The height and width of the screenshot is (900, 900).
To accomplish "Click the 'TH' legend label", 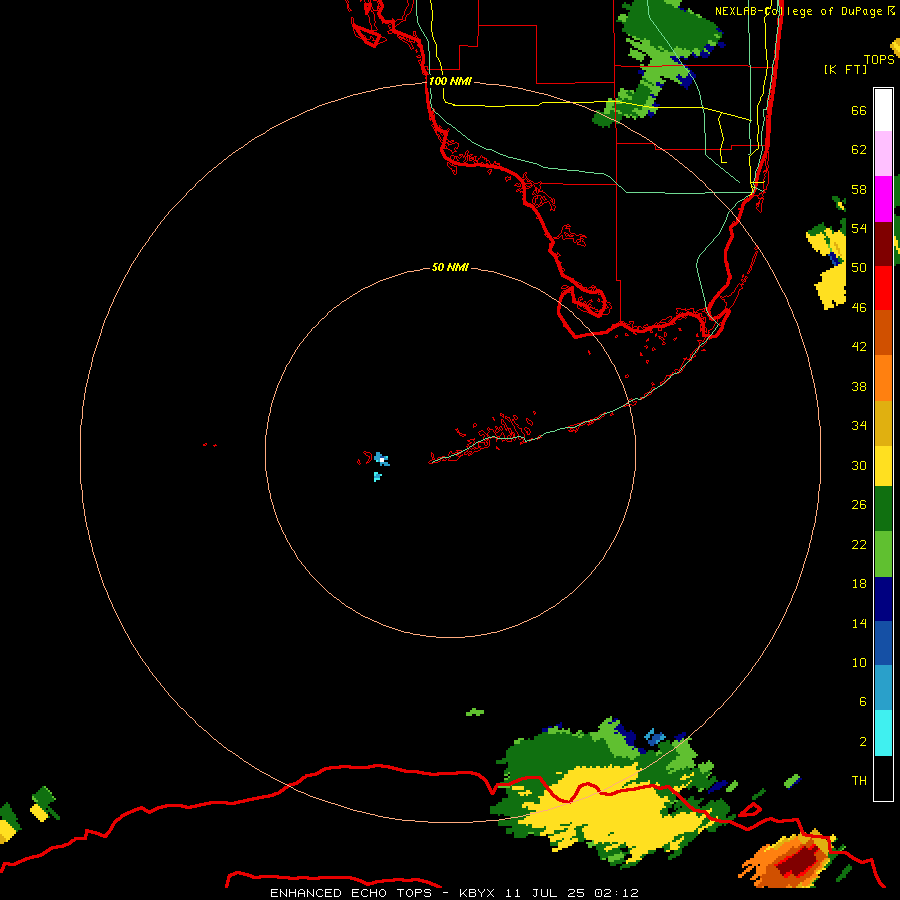I will click(x=859, y=780).
